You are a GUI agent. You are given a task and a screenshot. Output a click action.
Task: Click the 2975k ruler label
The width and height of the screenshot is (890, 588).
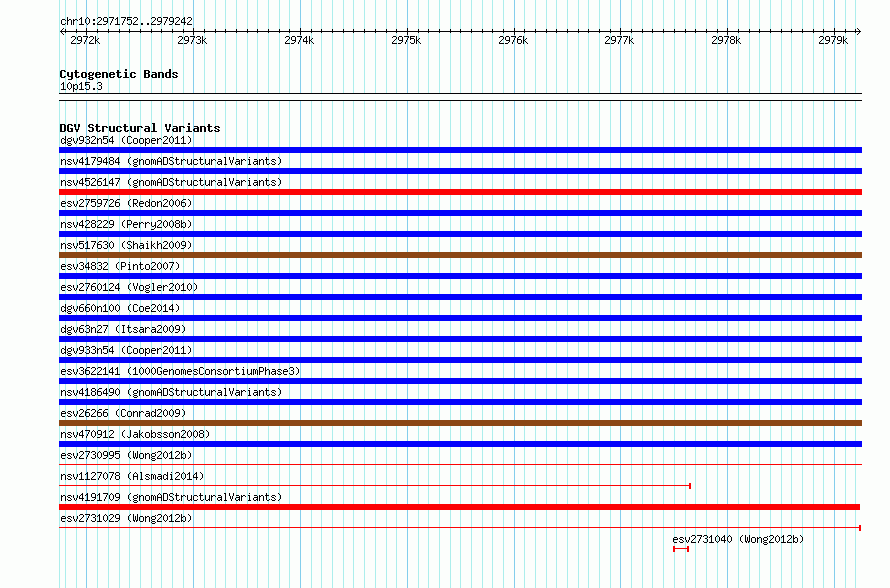(x=406, y=40)
